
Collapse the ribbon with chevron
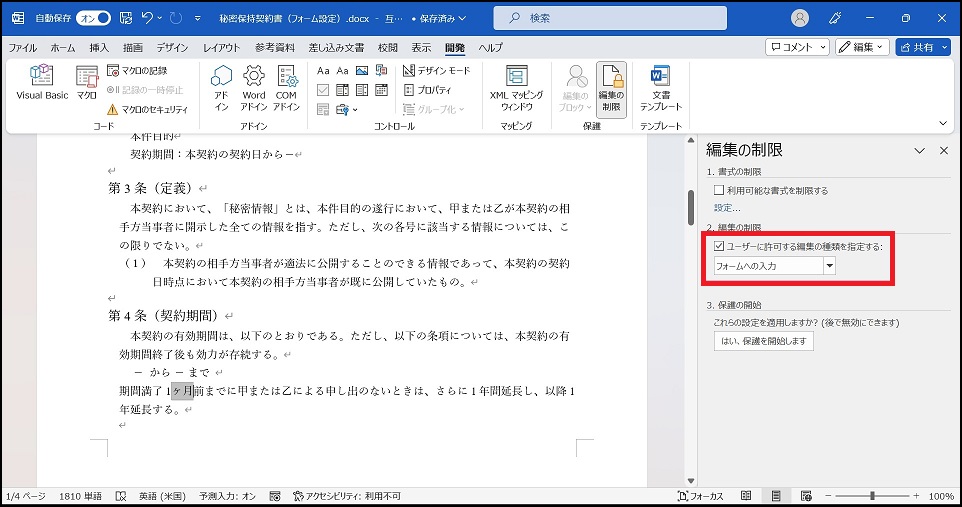click(x=943, y=123)
